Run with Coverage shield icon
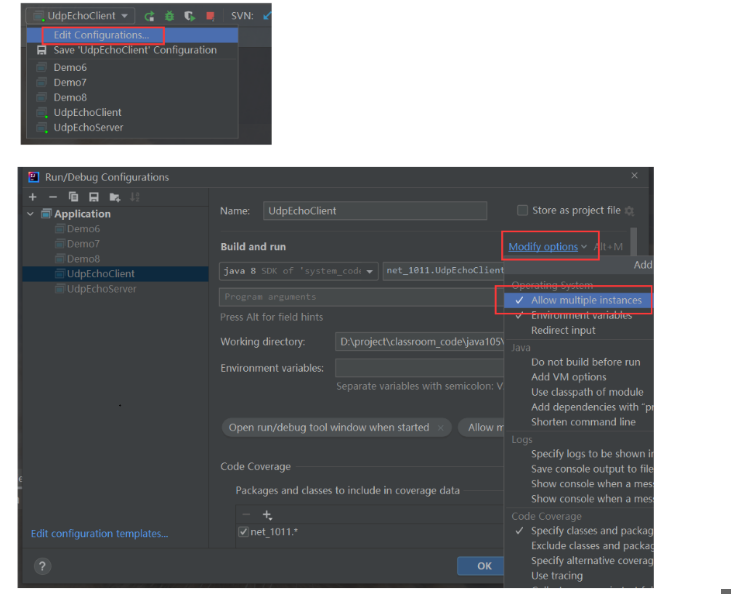The height and width of the screenshot is (594, 731). coord(189,16)
